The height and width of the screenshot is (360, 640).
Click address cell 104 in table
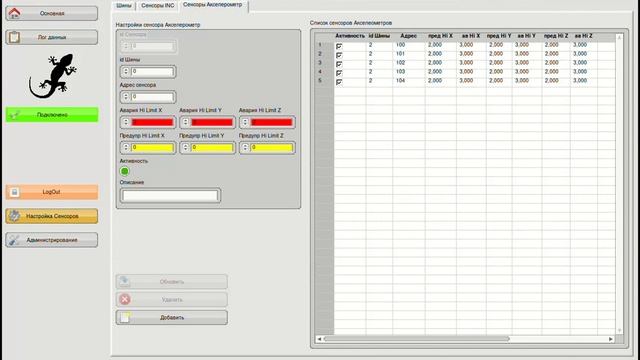409,81
